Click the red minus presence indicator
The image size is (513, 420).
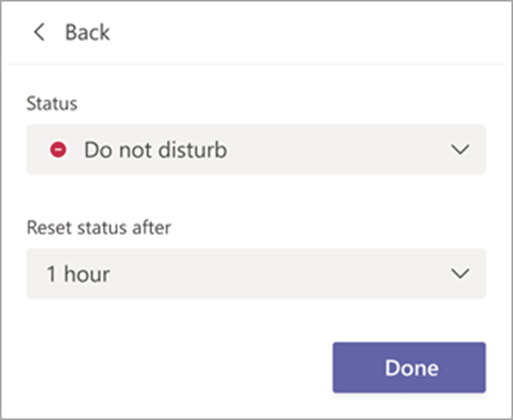click(x=58, y=150)
